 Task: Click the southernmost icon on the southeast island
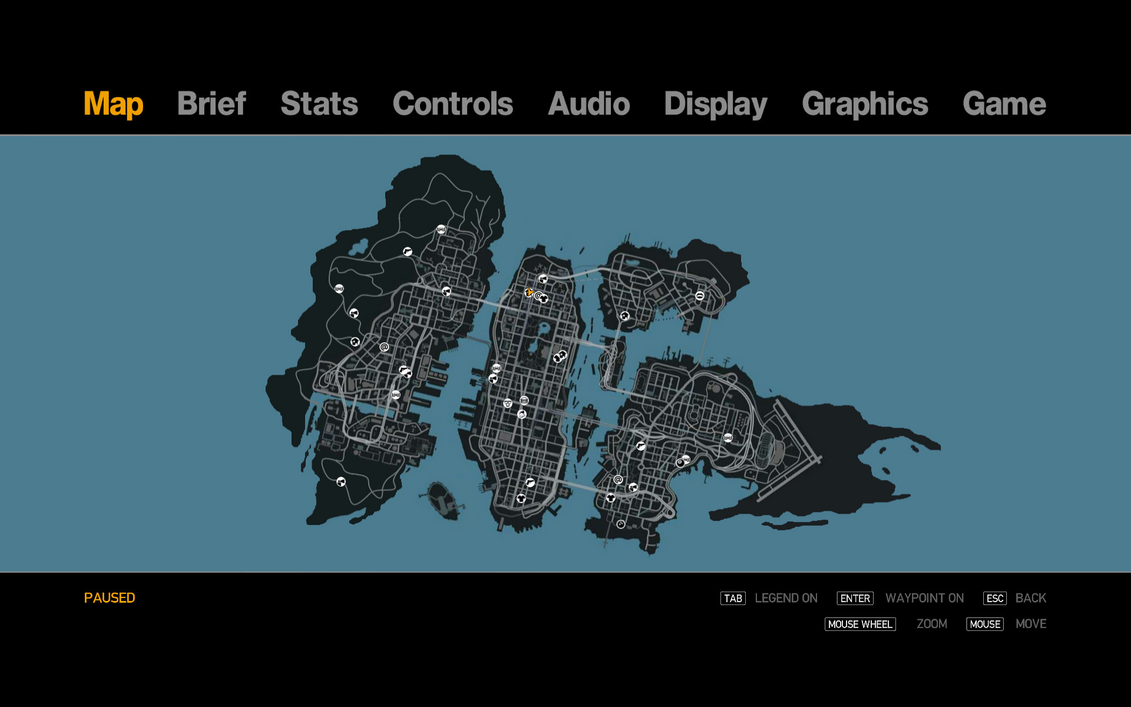pyautogui.click(x=621, y=524)
